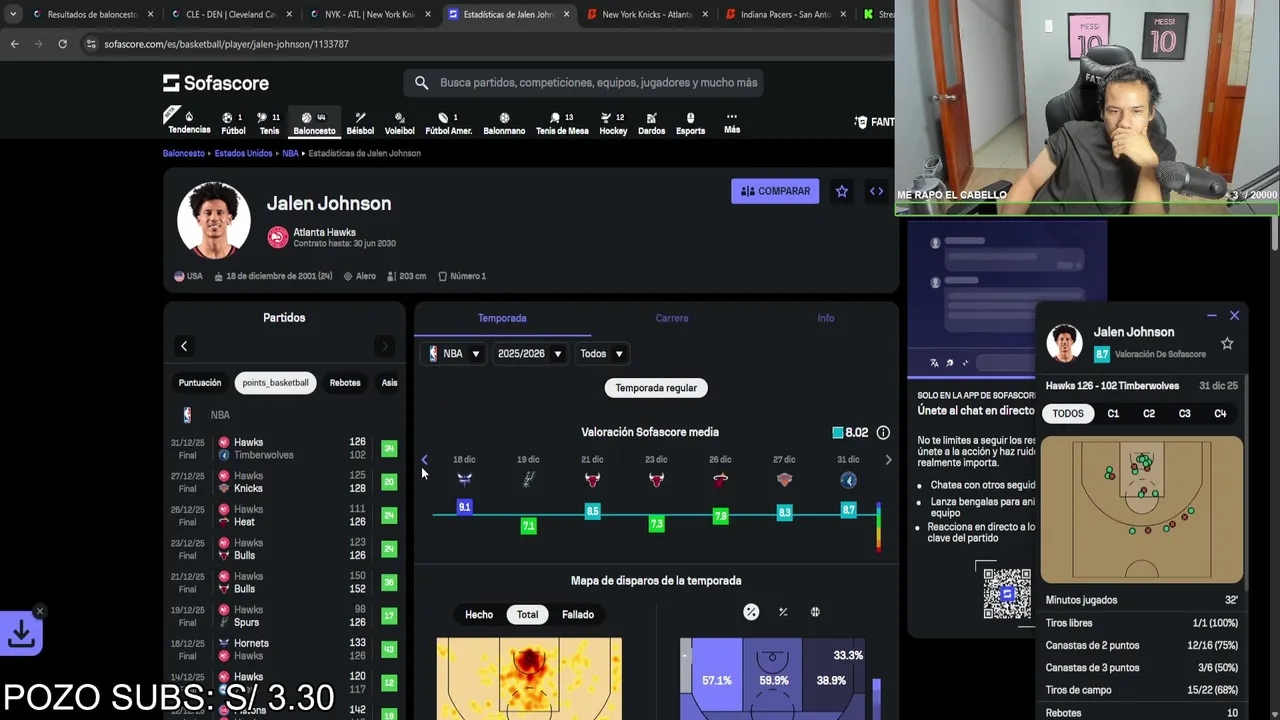The height and width of the screenshot is (720, 1280).
Task: Open the Balonmano sport section
Action: 504,124
